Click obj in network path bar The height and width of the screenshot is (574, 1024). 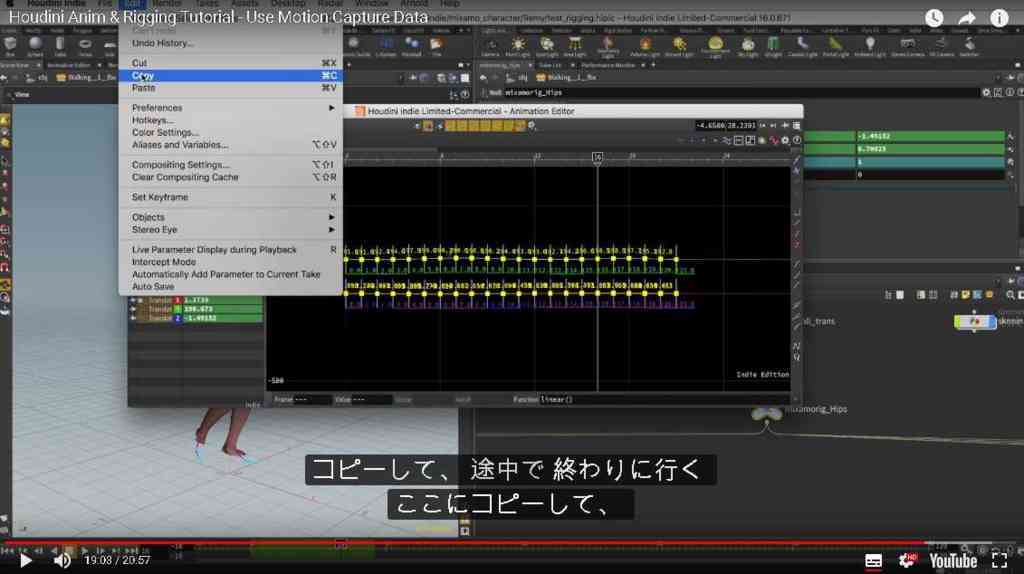pyautogui.click(x=517, y=78)
